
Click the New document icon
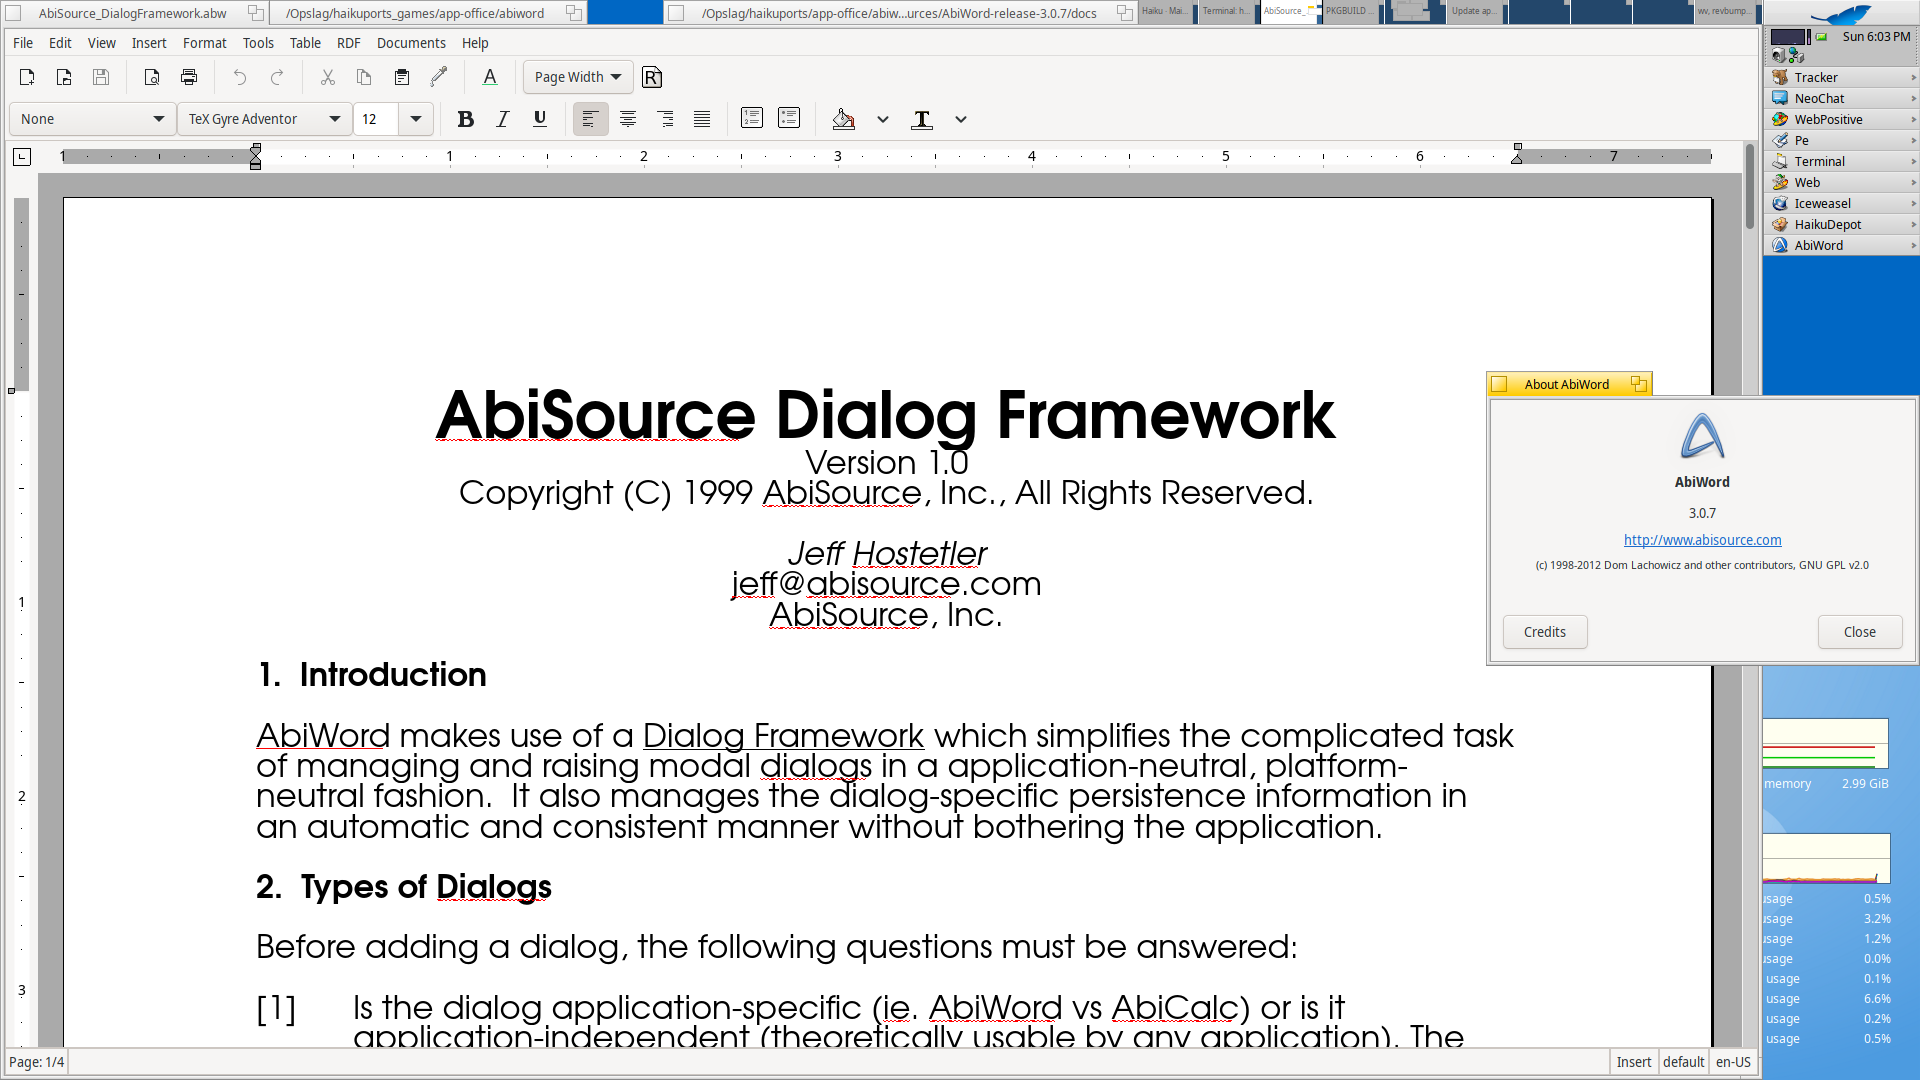coord(27,77)
